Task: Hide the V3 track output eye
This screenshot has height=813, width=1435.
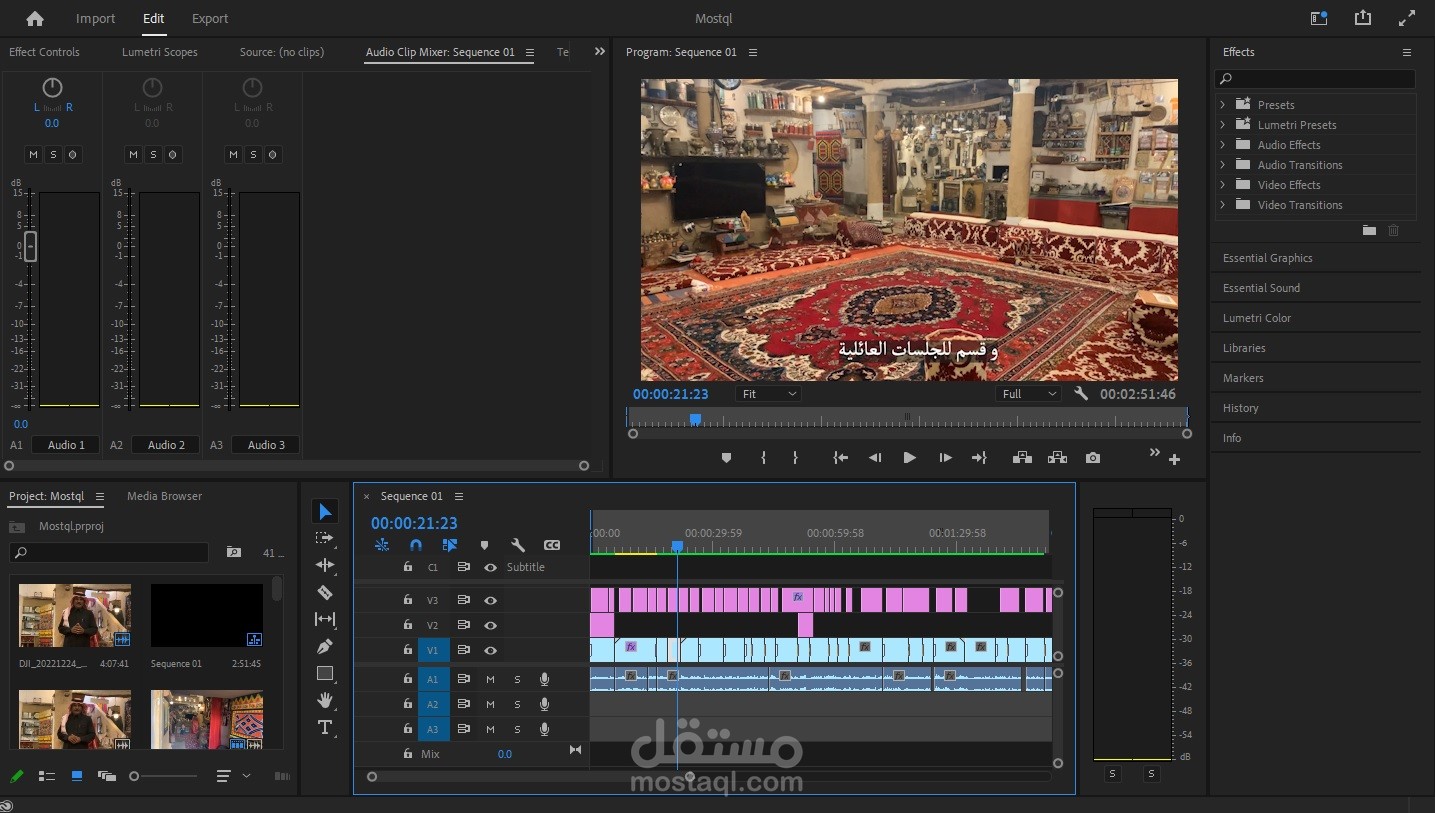Action: click(x=490, y=600)
